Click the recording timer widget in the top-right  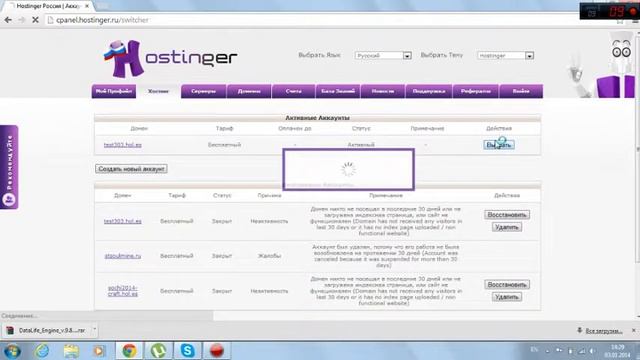pyautogui.click(x=609, y=11)
